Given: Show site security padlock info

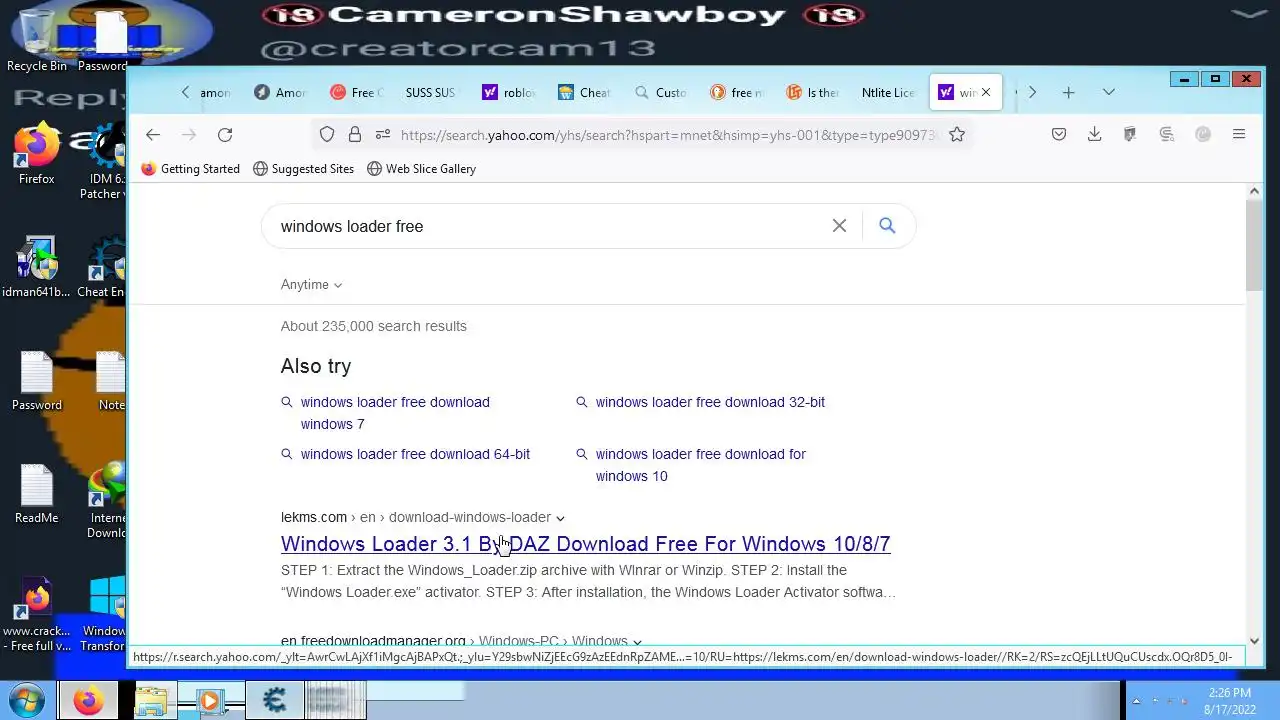Looking at the screenshot, I should pyautogui.click(x=354, y=135).
